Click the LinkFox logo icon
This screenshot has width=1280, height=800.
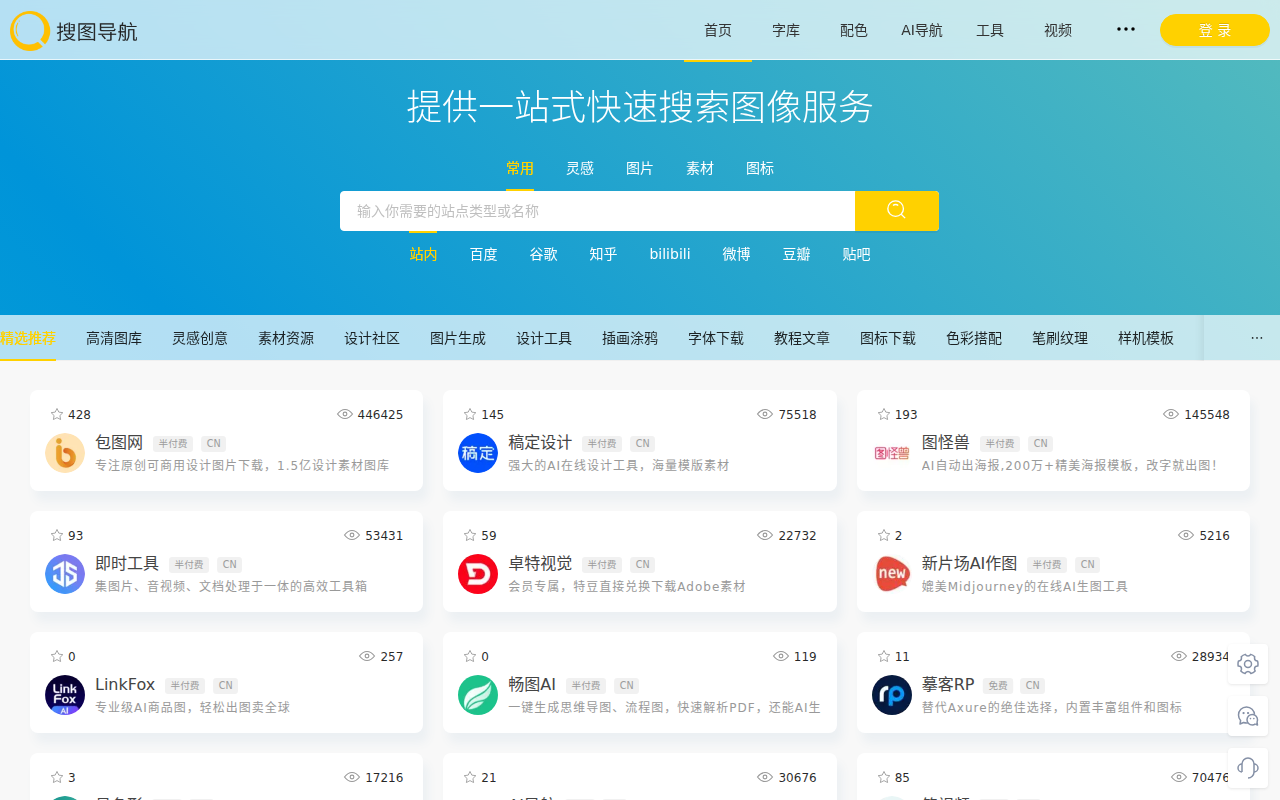tap(65, 695)
